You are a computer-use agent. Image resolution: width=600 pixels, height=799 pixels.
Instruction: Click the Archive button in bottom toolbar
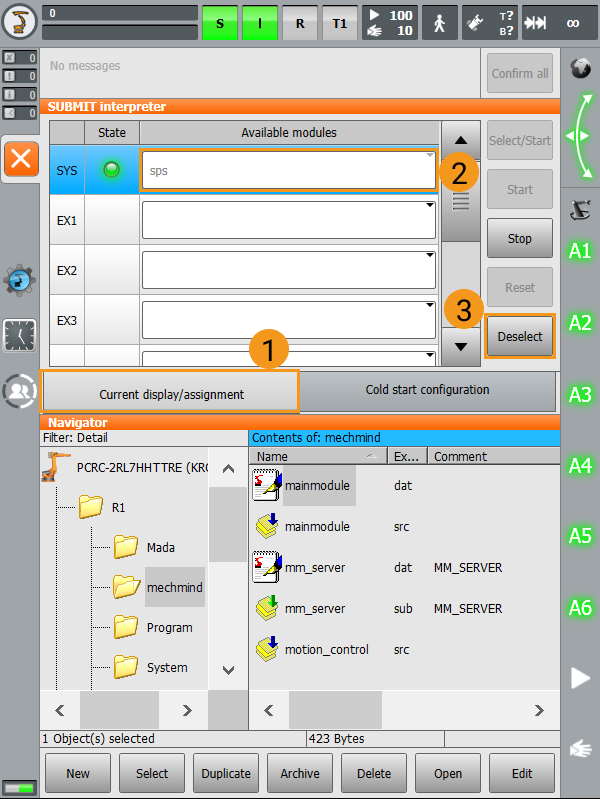coord(300,773)
